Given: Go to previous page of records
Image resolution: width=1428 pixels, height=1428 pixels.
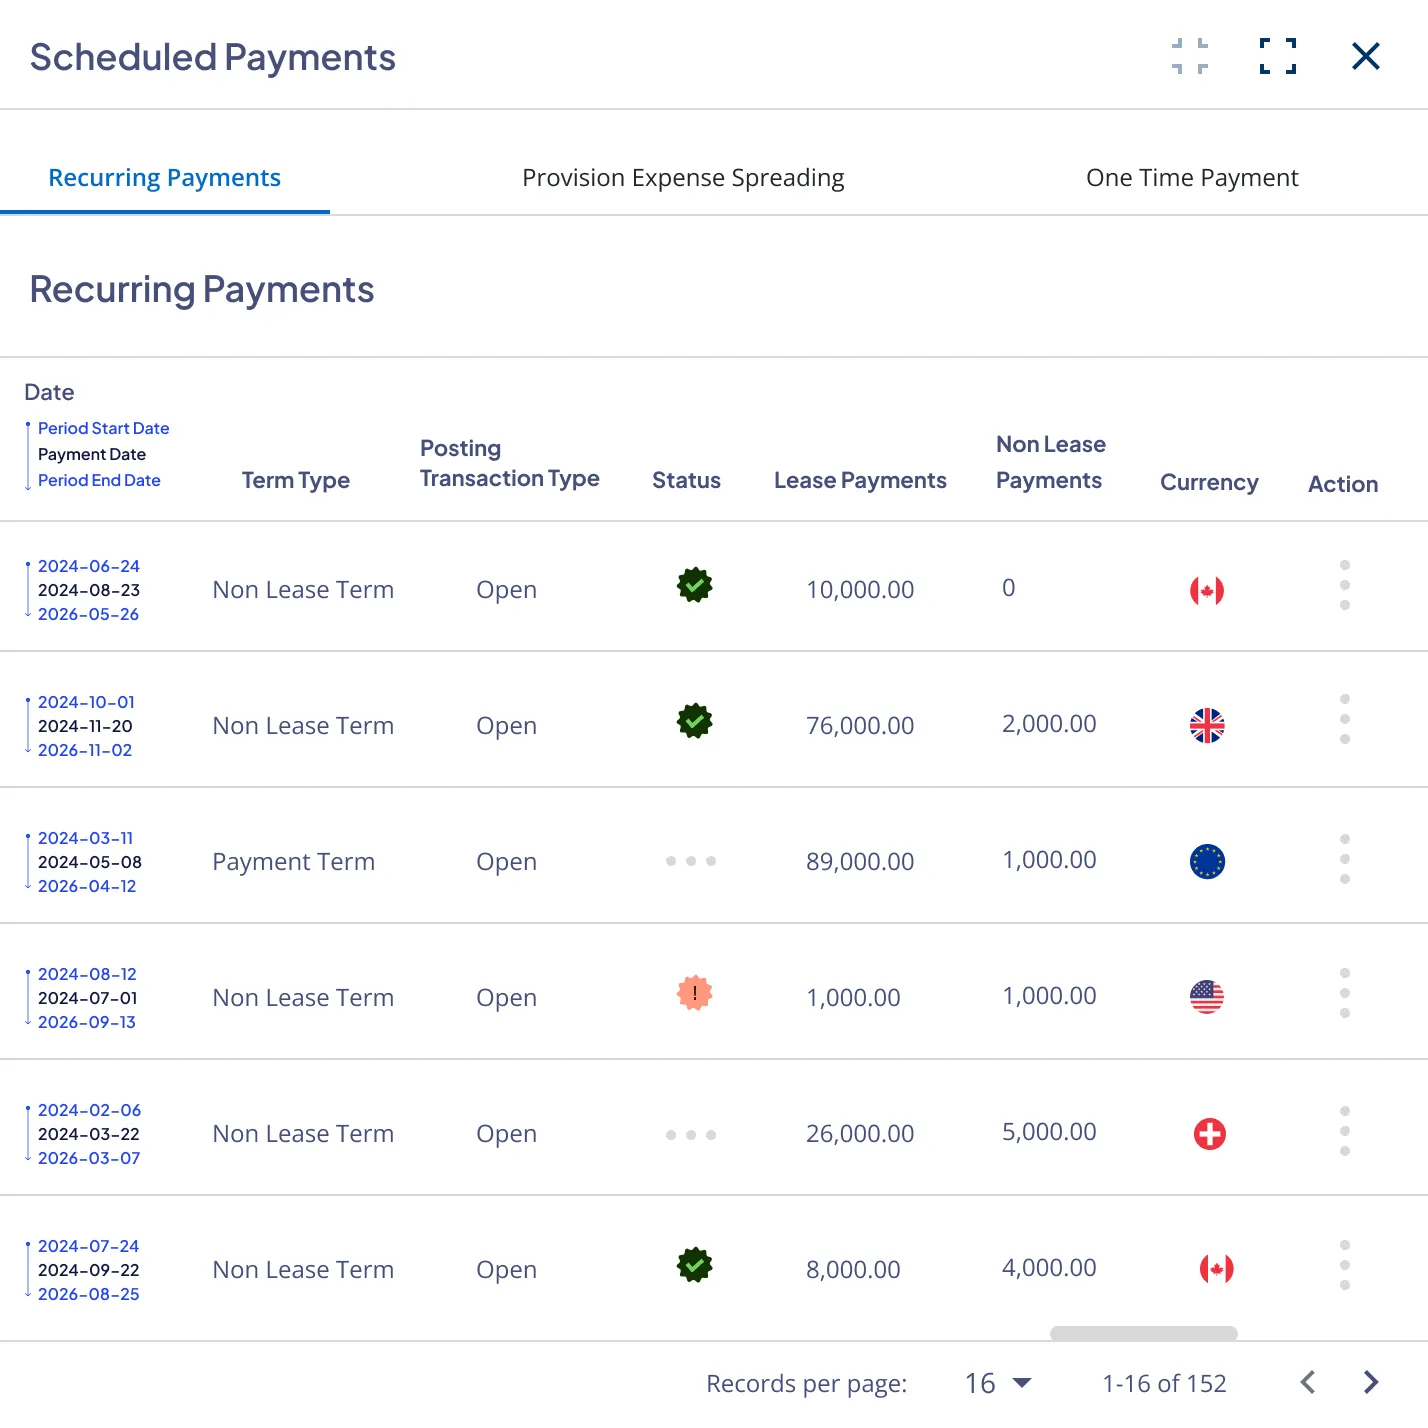Looking at the screenshot, I should (1308, 1382).
